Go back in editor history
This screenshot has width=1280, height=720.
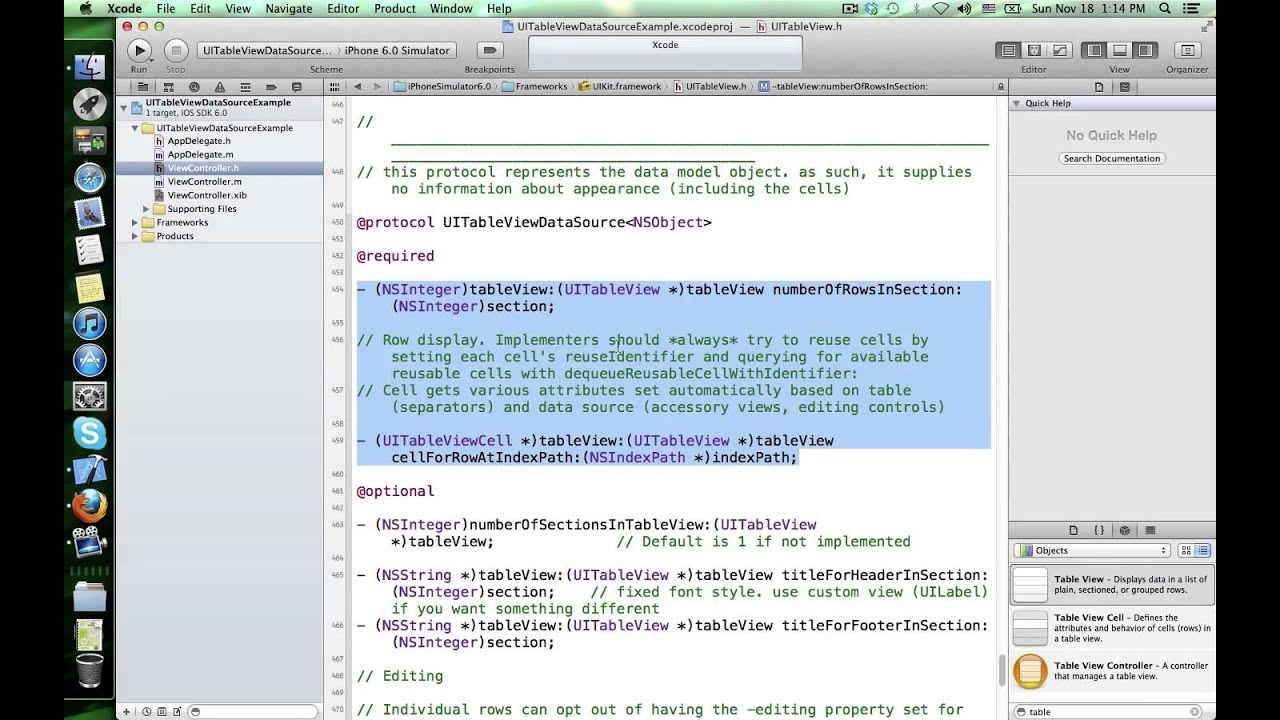358,87
